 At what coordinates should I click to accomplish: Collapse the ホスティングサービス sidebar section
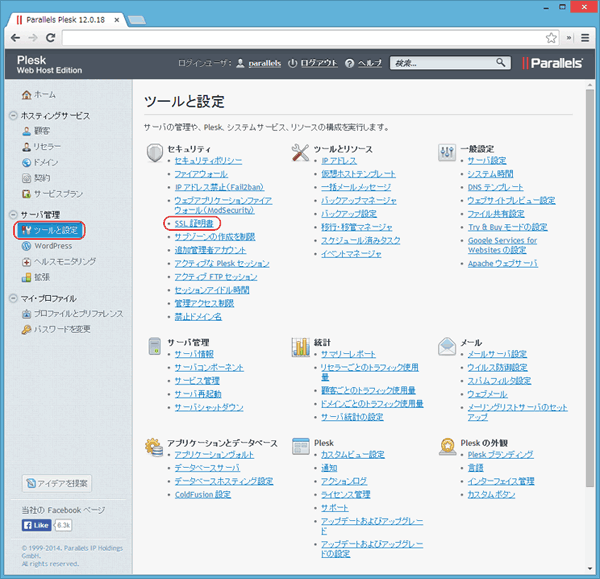pos(13,115)
